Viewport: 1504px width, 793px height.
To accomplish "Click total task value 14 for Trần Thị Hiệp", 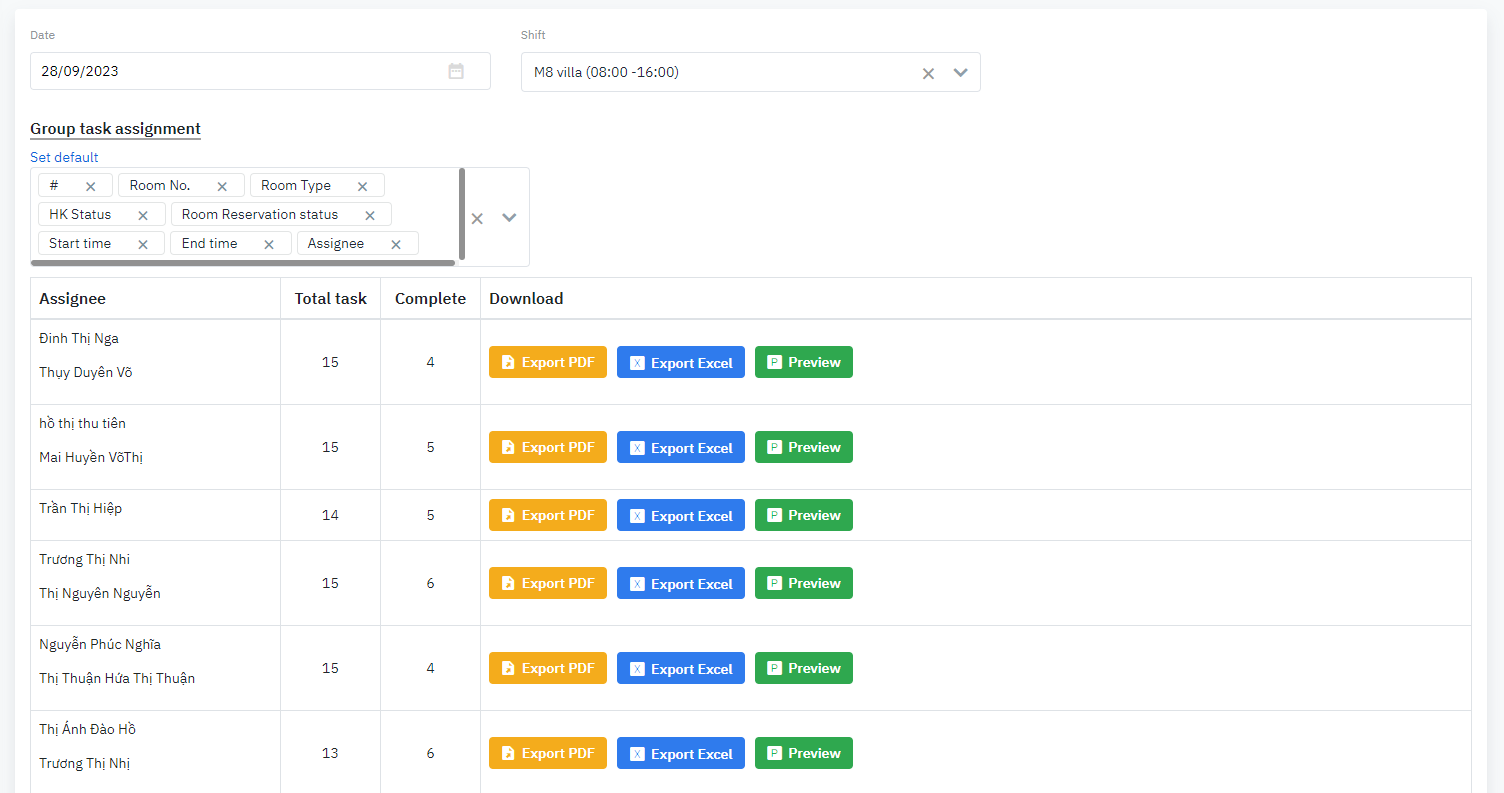I will pos(331,515).
